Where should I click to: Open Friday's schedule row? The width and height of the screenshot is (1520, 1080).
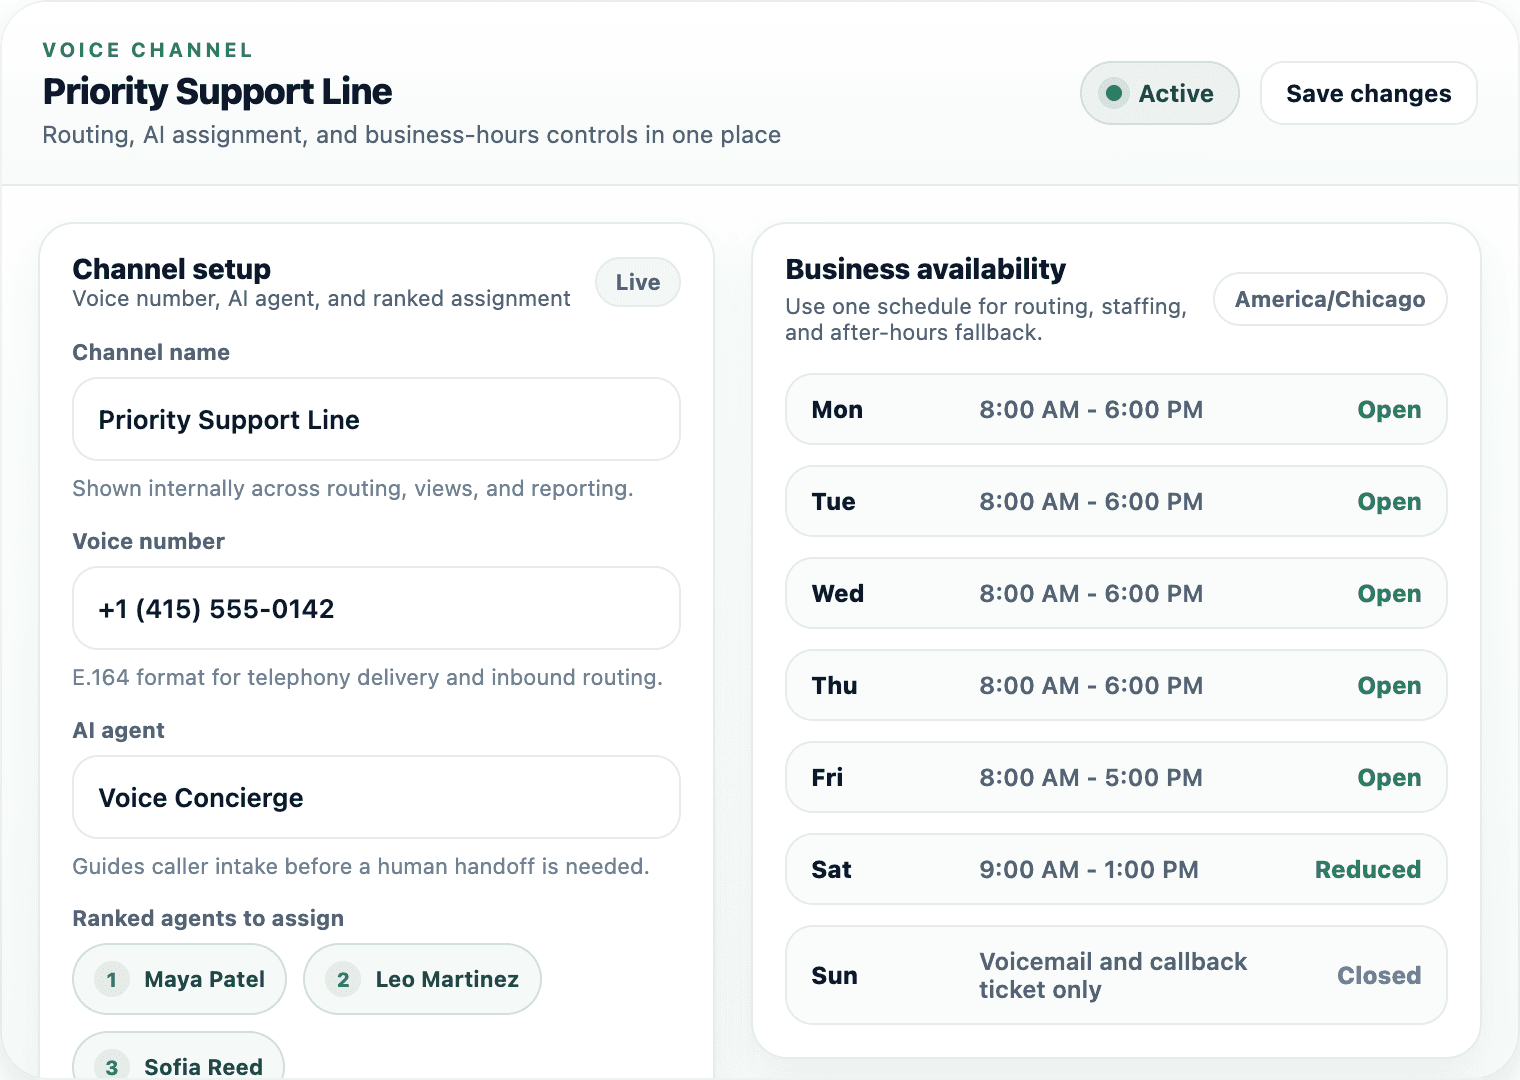coord(1115,777)
